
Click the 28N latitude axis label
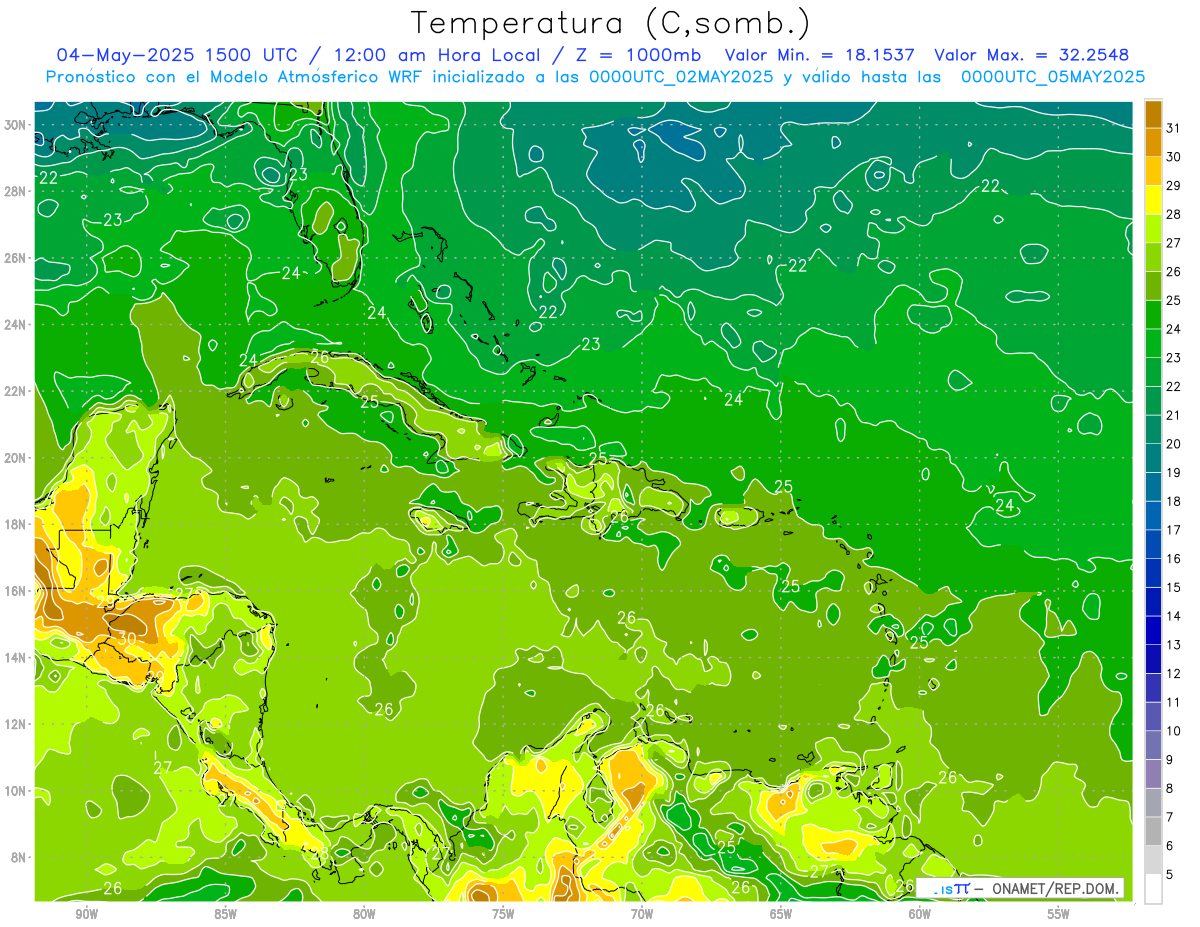tap(17, 191)
